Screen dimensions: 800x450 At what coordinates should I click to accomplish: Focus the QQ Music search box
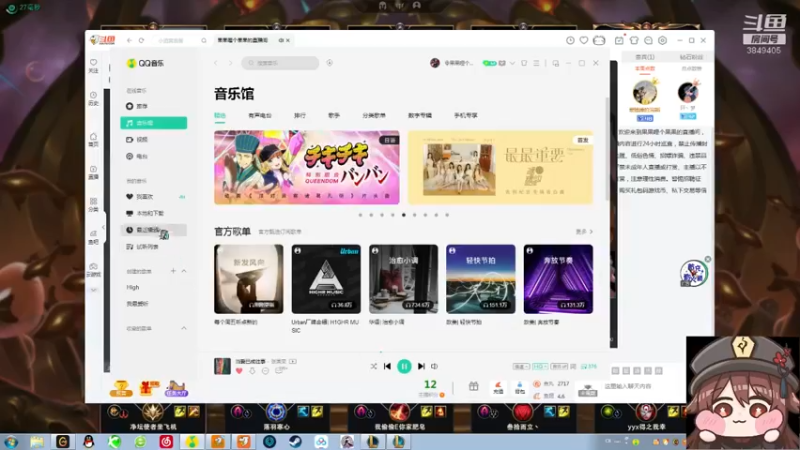click(280, 63)
